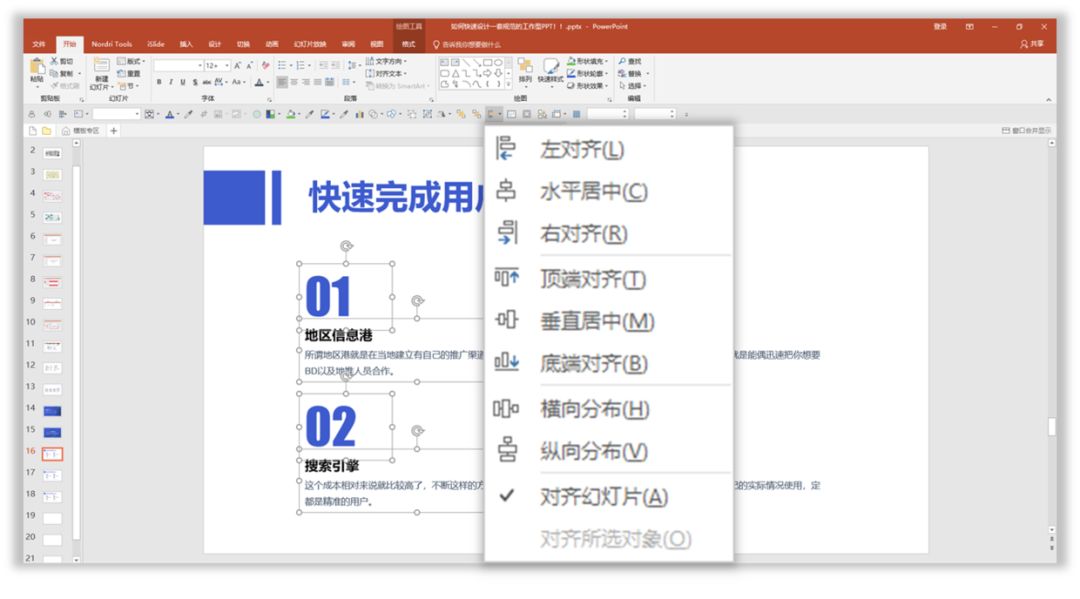Choose 左对齐(L) from the align menu
Image resolution: width=1080 pixels, height=599 pixels.
coord(609,149)
